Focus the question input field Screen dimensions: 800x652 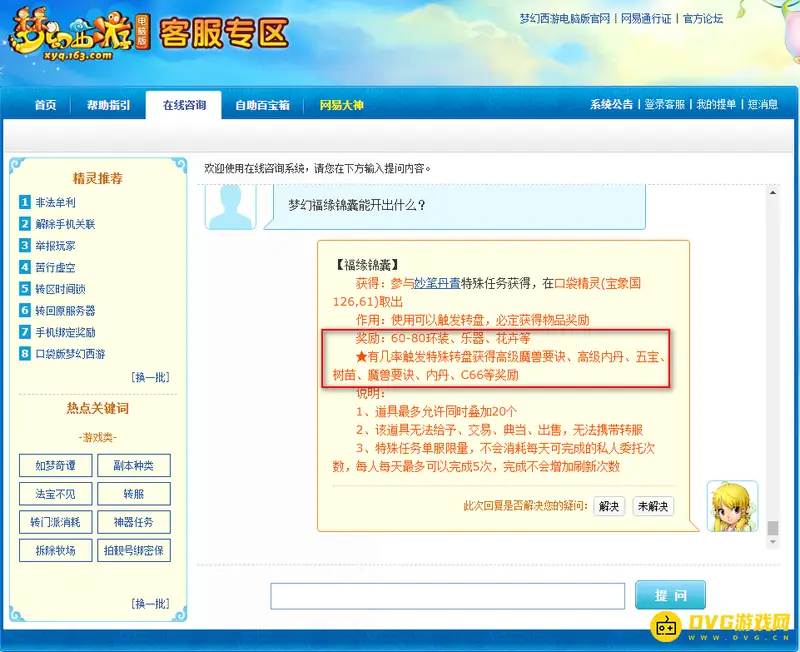point(447,596)
